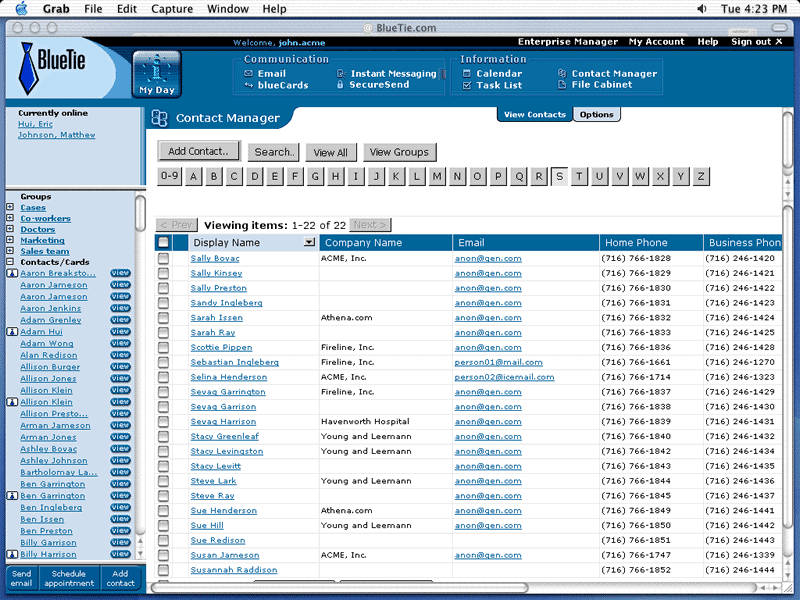Viewport: 800px width, 600px height.
Task: Select the View Contacts tab
Action: [535, 114]
